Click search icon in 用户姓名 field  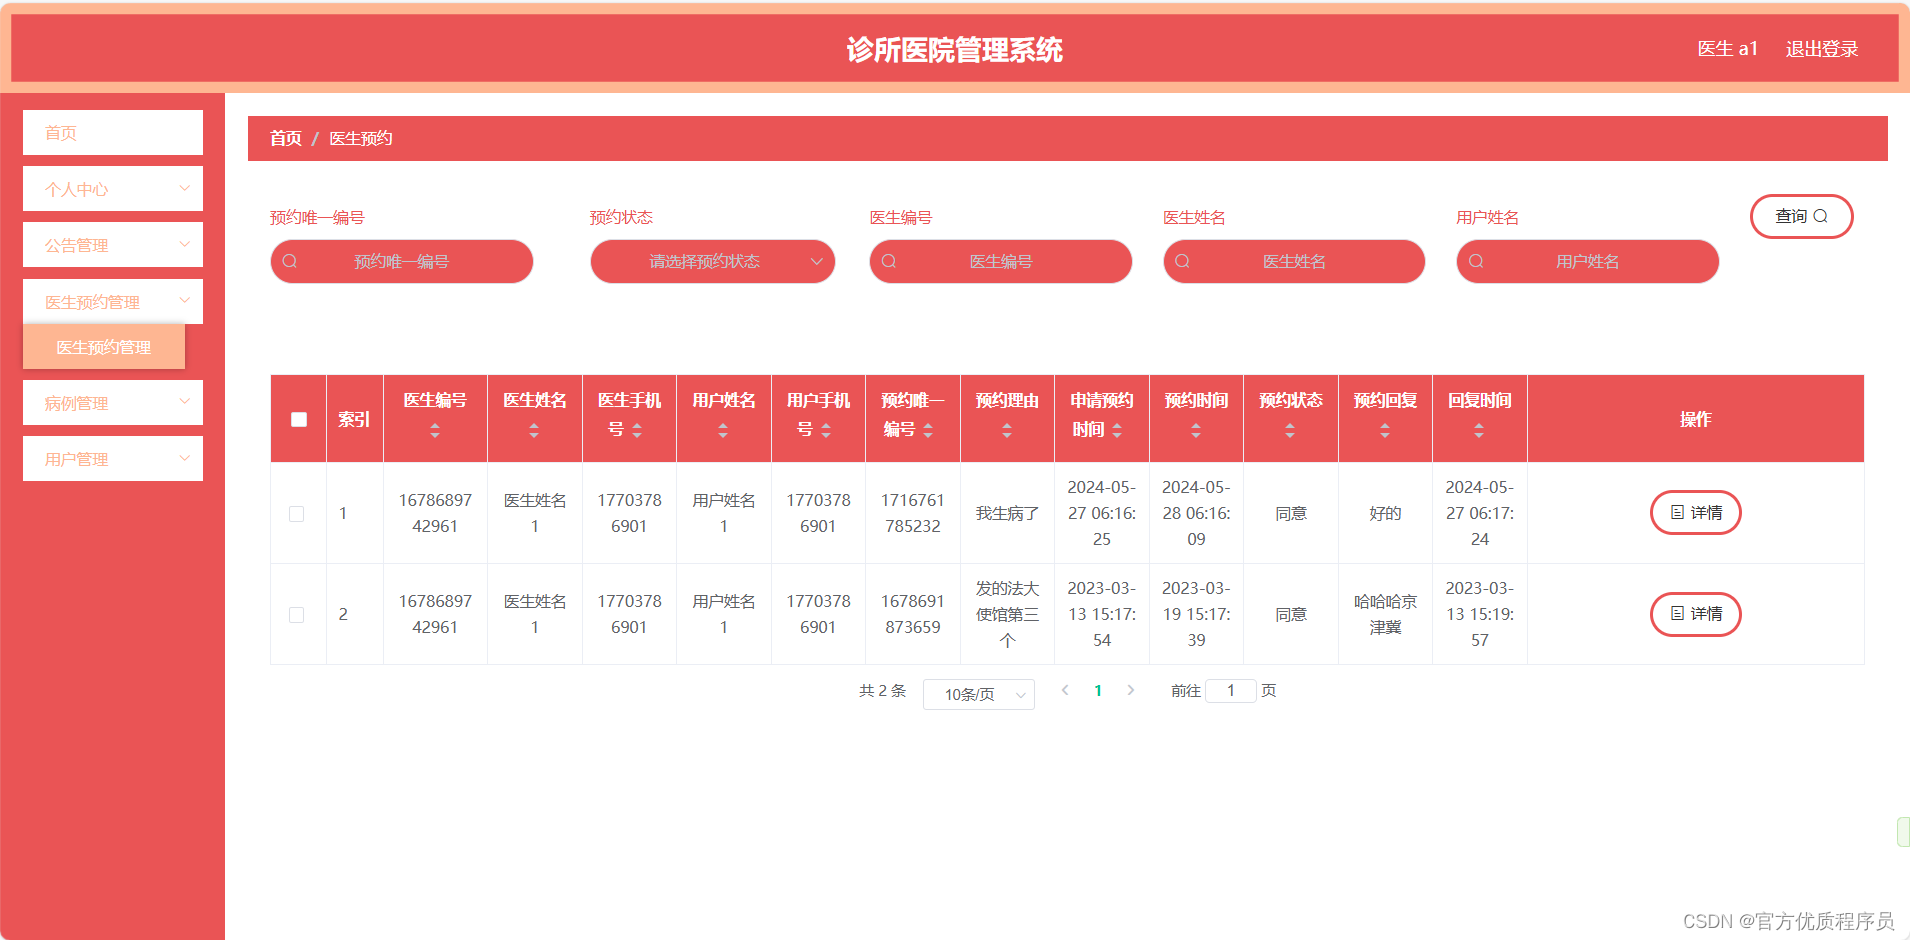[1476, 261]
